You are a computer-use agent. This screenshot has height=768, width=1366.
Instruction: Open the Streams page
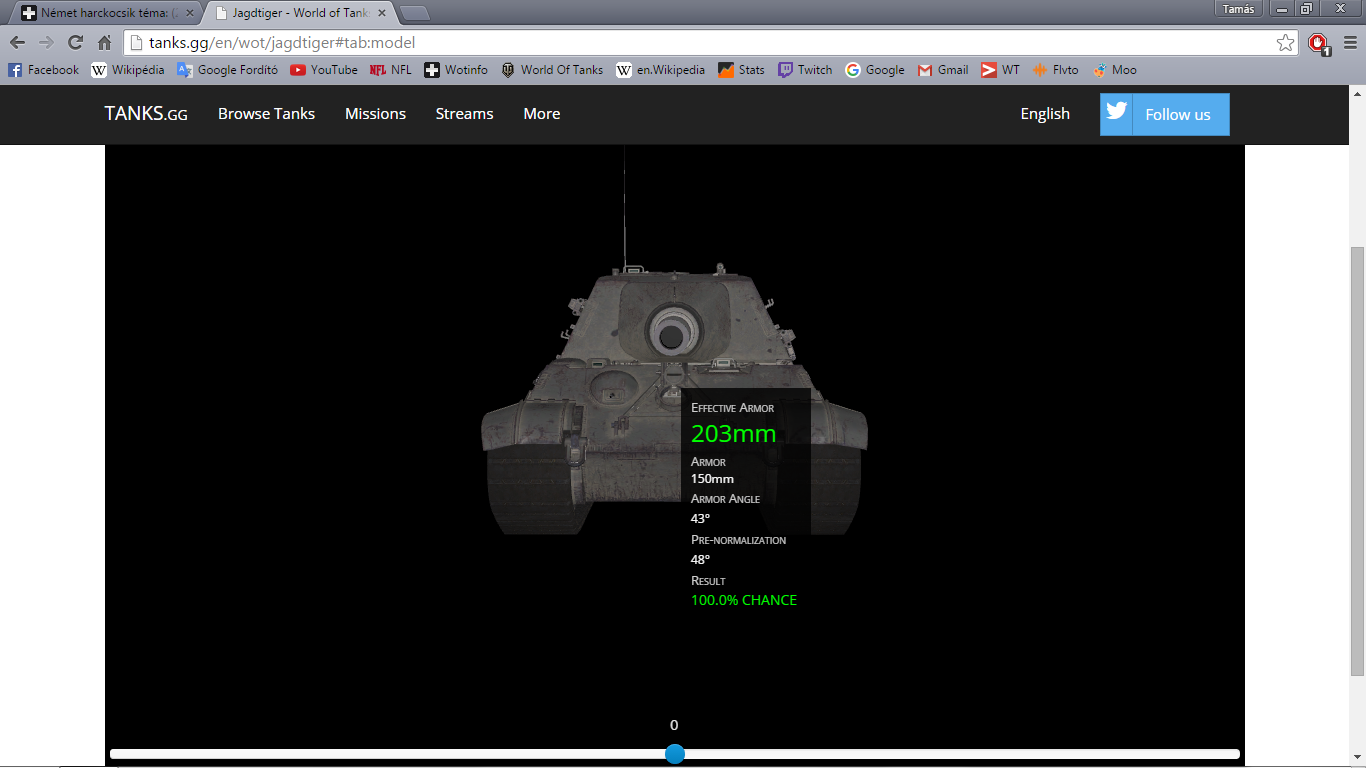(x=464, y=114)
